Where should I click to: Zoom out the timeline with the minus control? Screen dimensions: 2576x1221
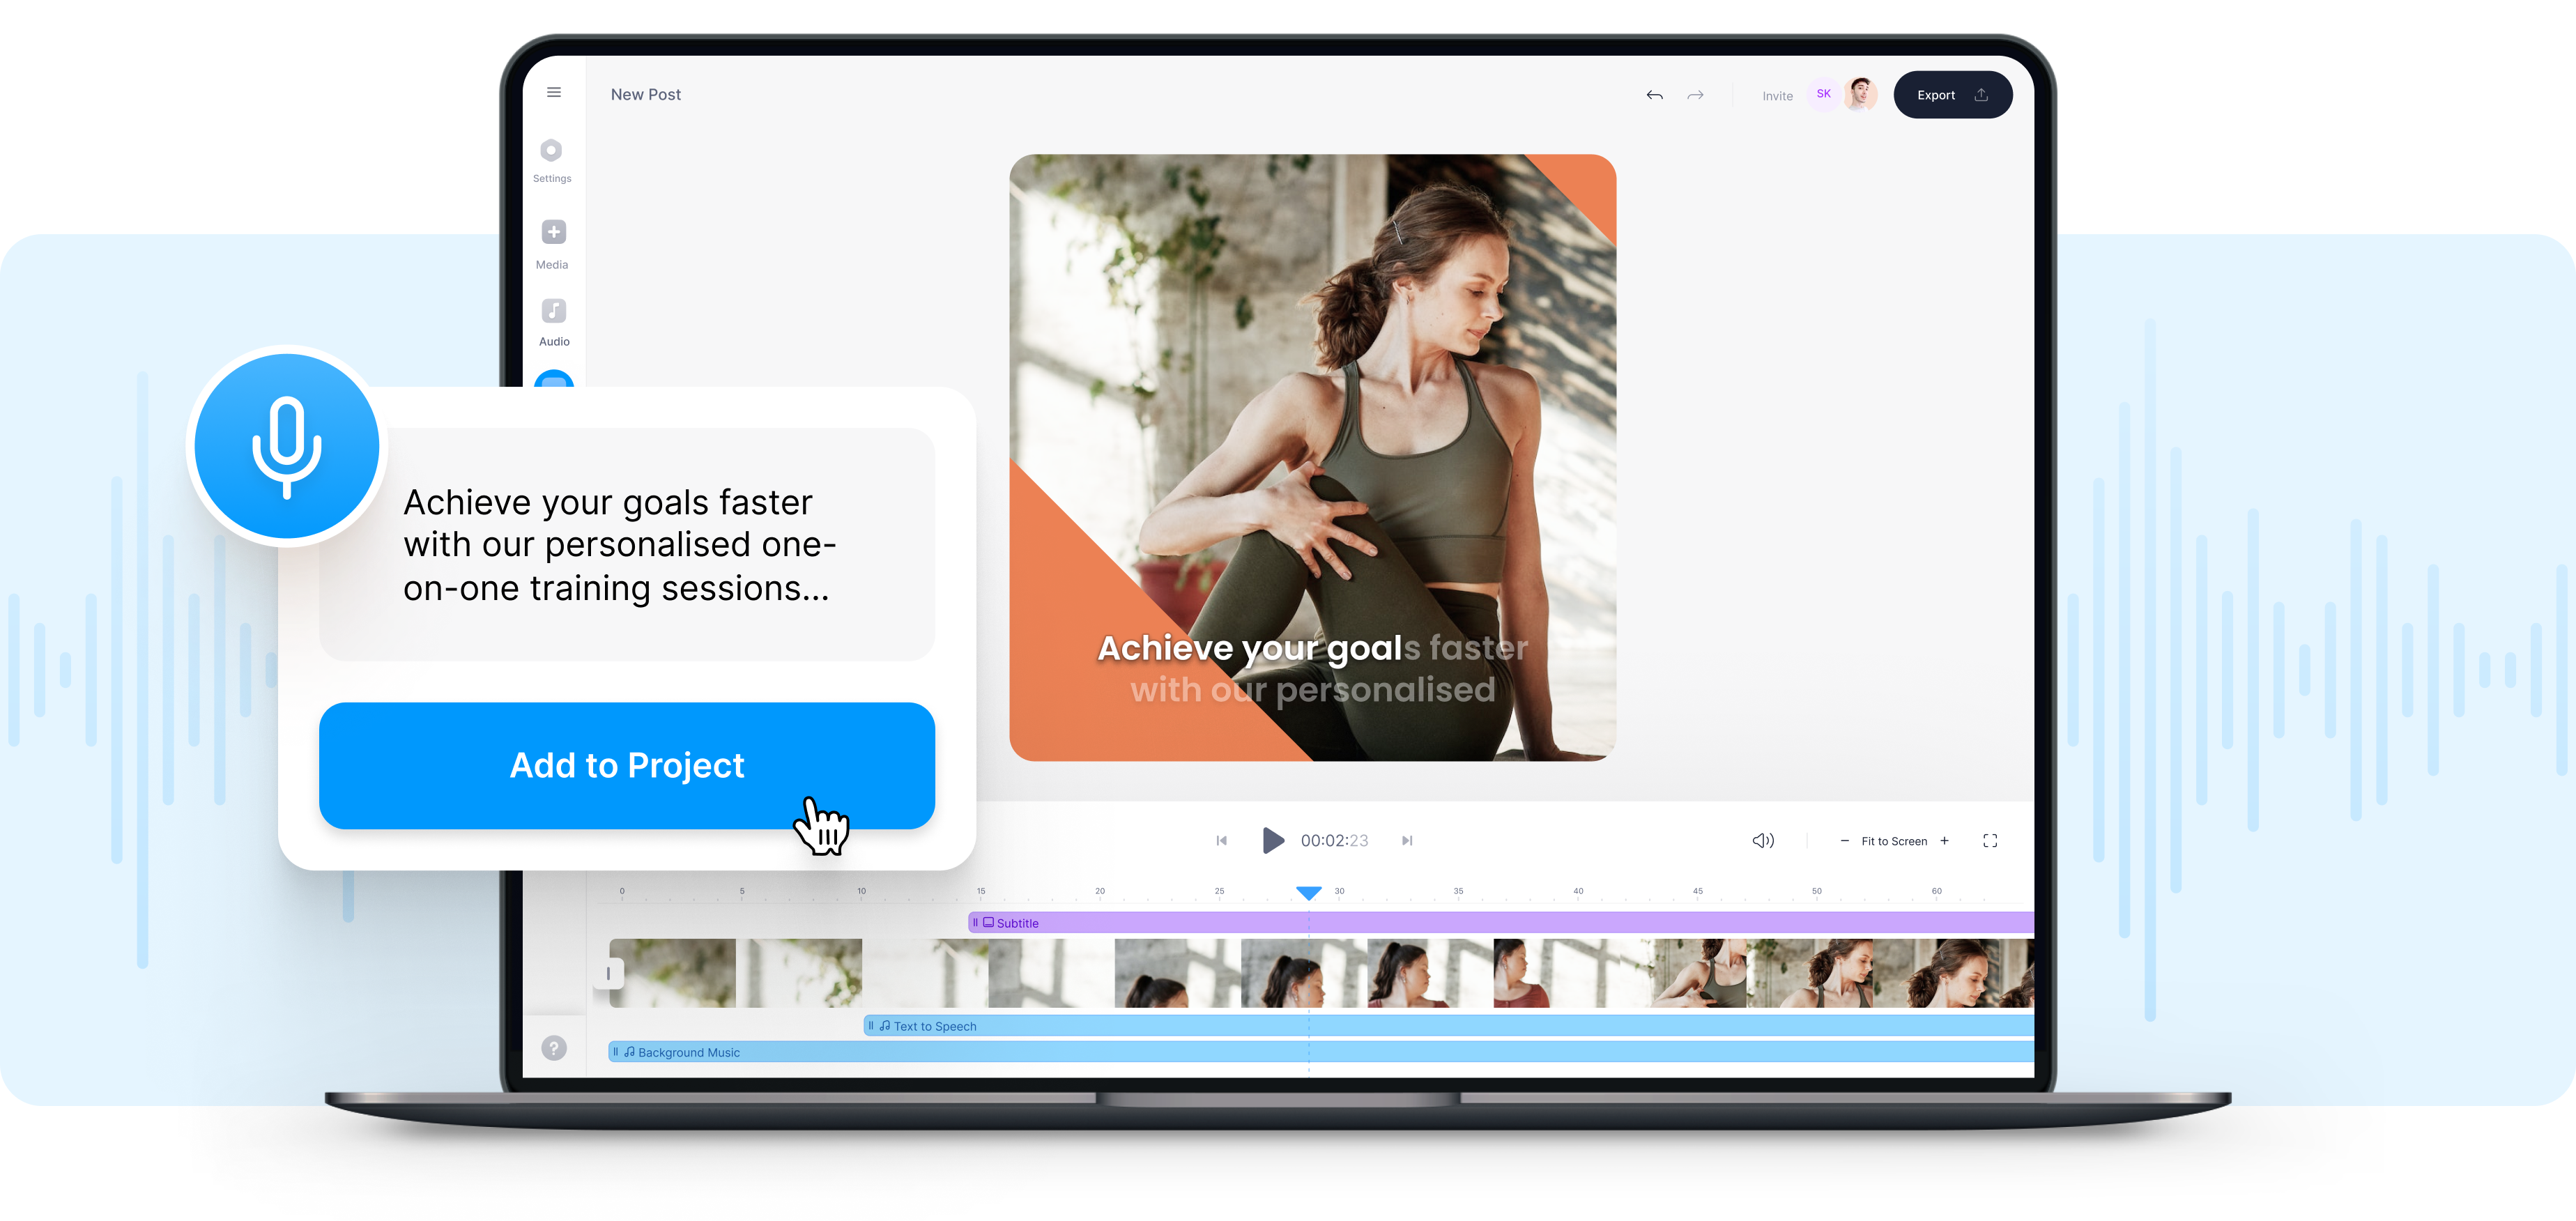coord(1845,840)
